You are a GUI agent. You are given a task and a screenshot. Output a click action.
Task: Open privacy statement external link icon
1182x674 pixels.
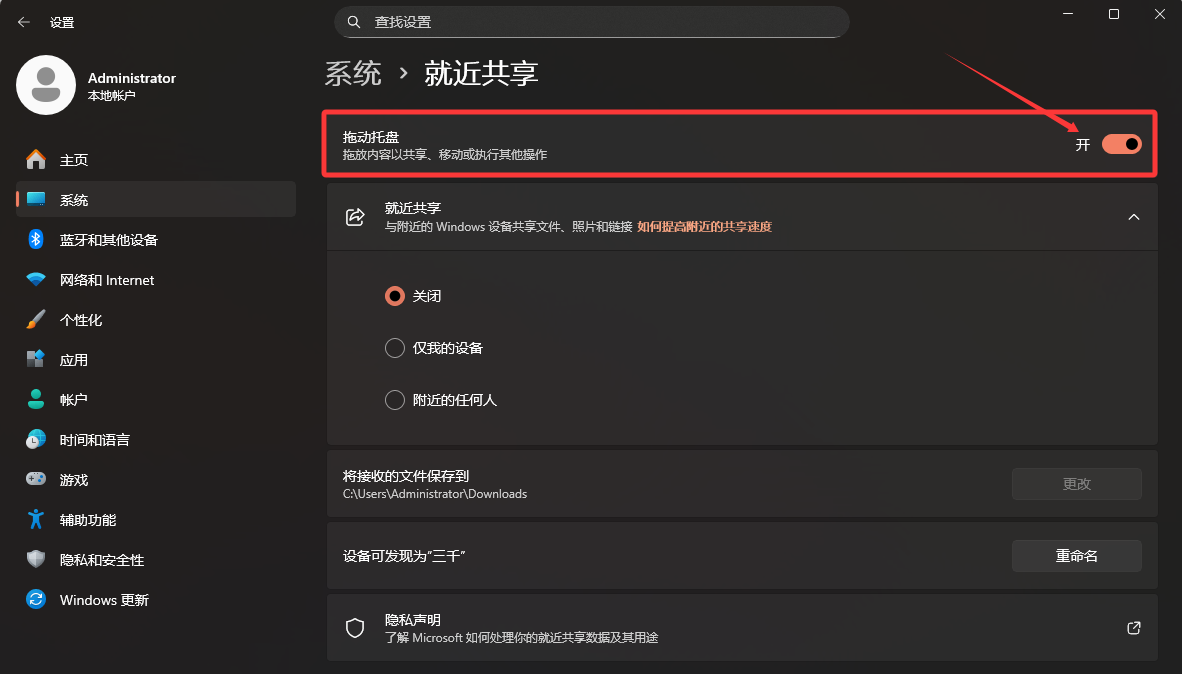(x=1133, y=628)
